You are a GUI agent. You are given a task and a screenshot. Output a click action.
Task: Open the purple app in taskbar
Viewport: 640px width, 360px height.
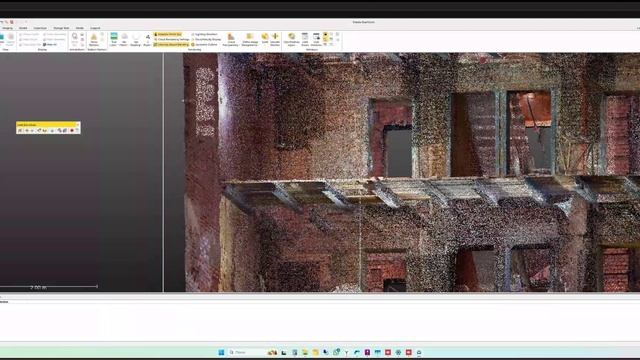coord(367,352)
